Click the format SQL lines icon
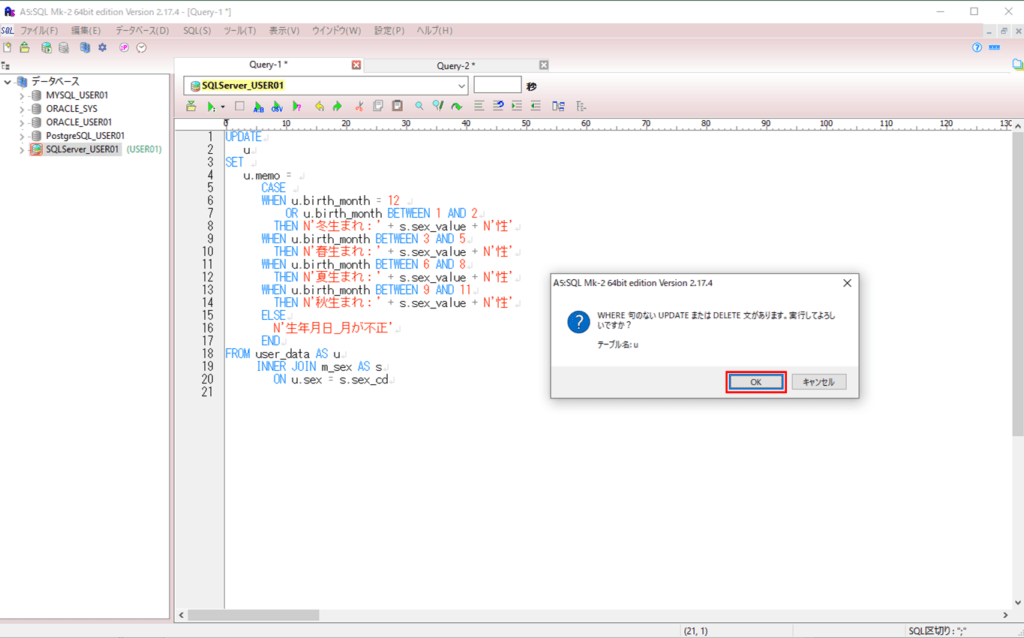 (x=479, y=106)
